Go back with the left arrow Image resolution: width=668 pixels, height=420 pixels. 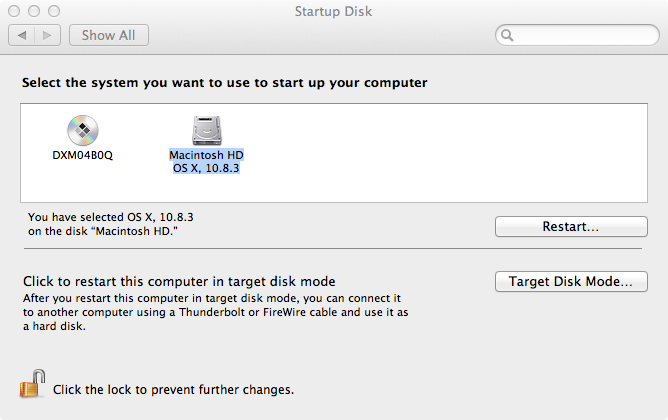click(x=22, y=35)
